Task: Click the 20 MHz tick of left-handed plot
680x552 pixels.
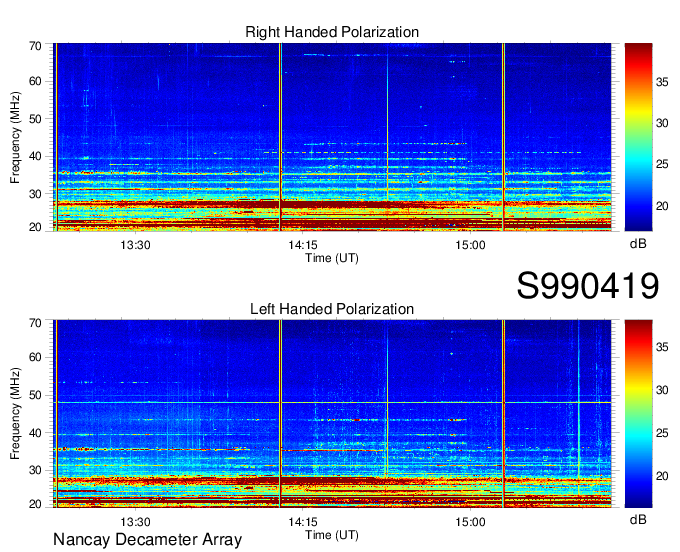Action: [35, 504]
